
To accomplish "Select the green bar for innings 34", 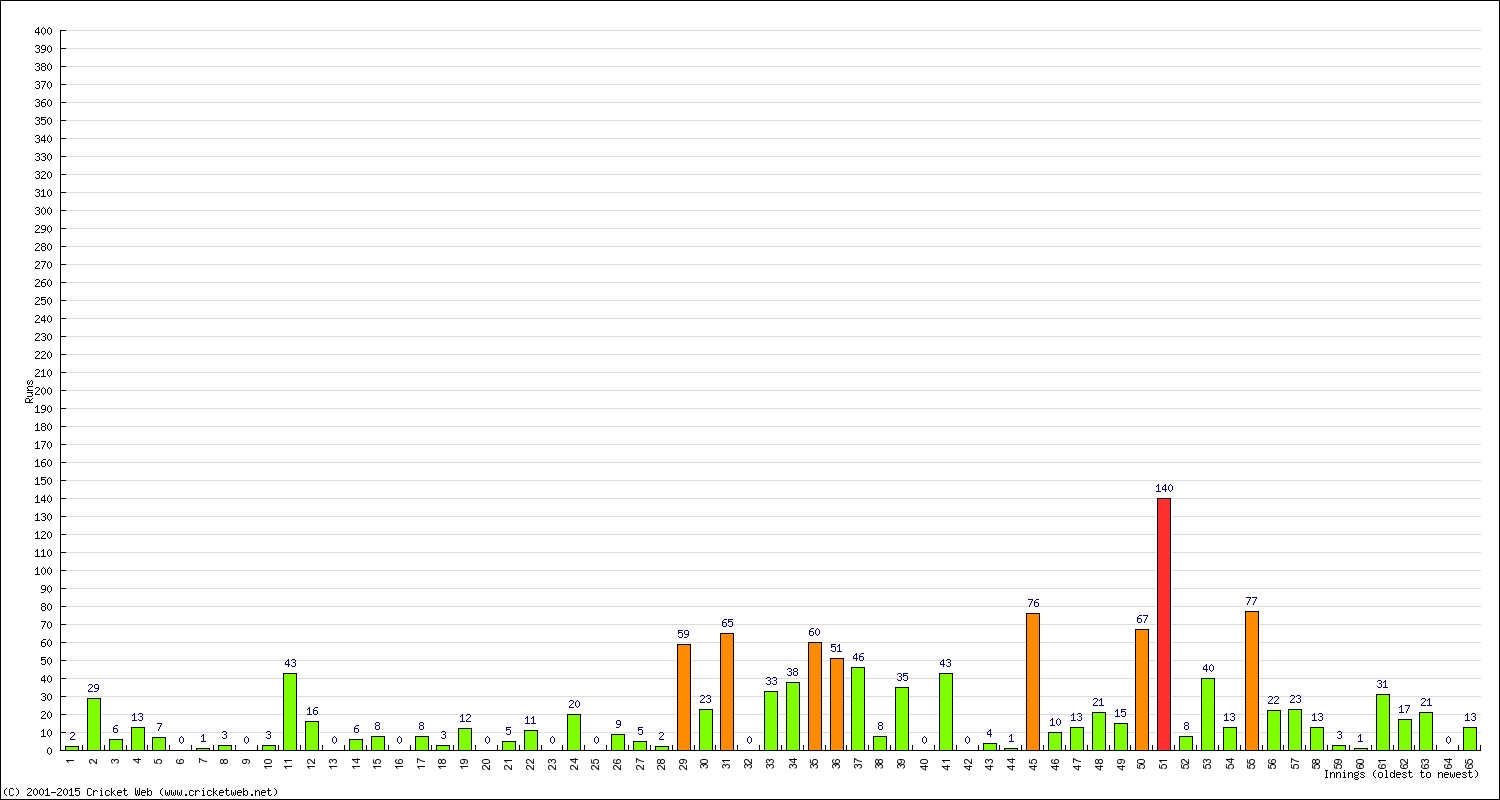I will [793, 716].
